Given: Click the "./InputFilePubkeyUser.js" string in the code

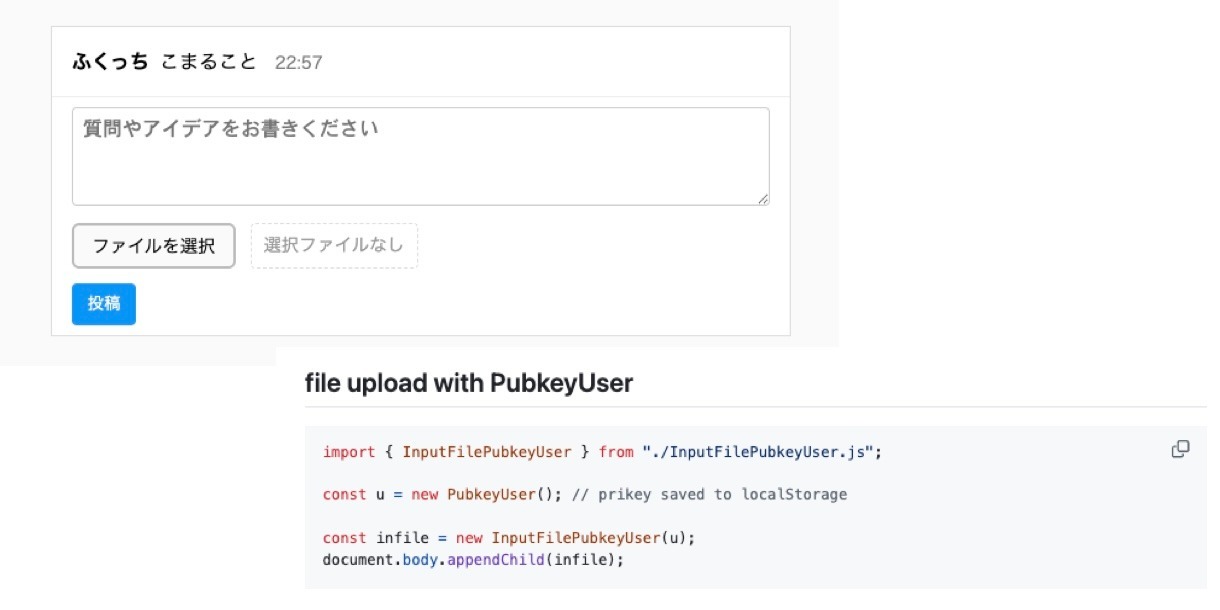Looking at the screenshot, I should tap(760, 452).
